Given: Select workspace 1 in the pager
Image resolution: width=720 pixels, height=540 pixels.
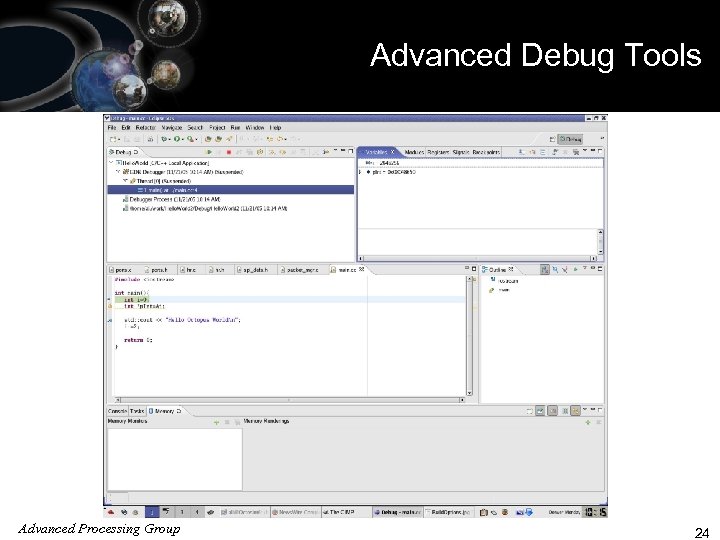Looking at the screenshot, I should click(x=152, y=512).
